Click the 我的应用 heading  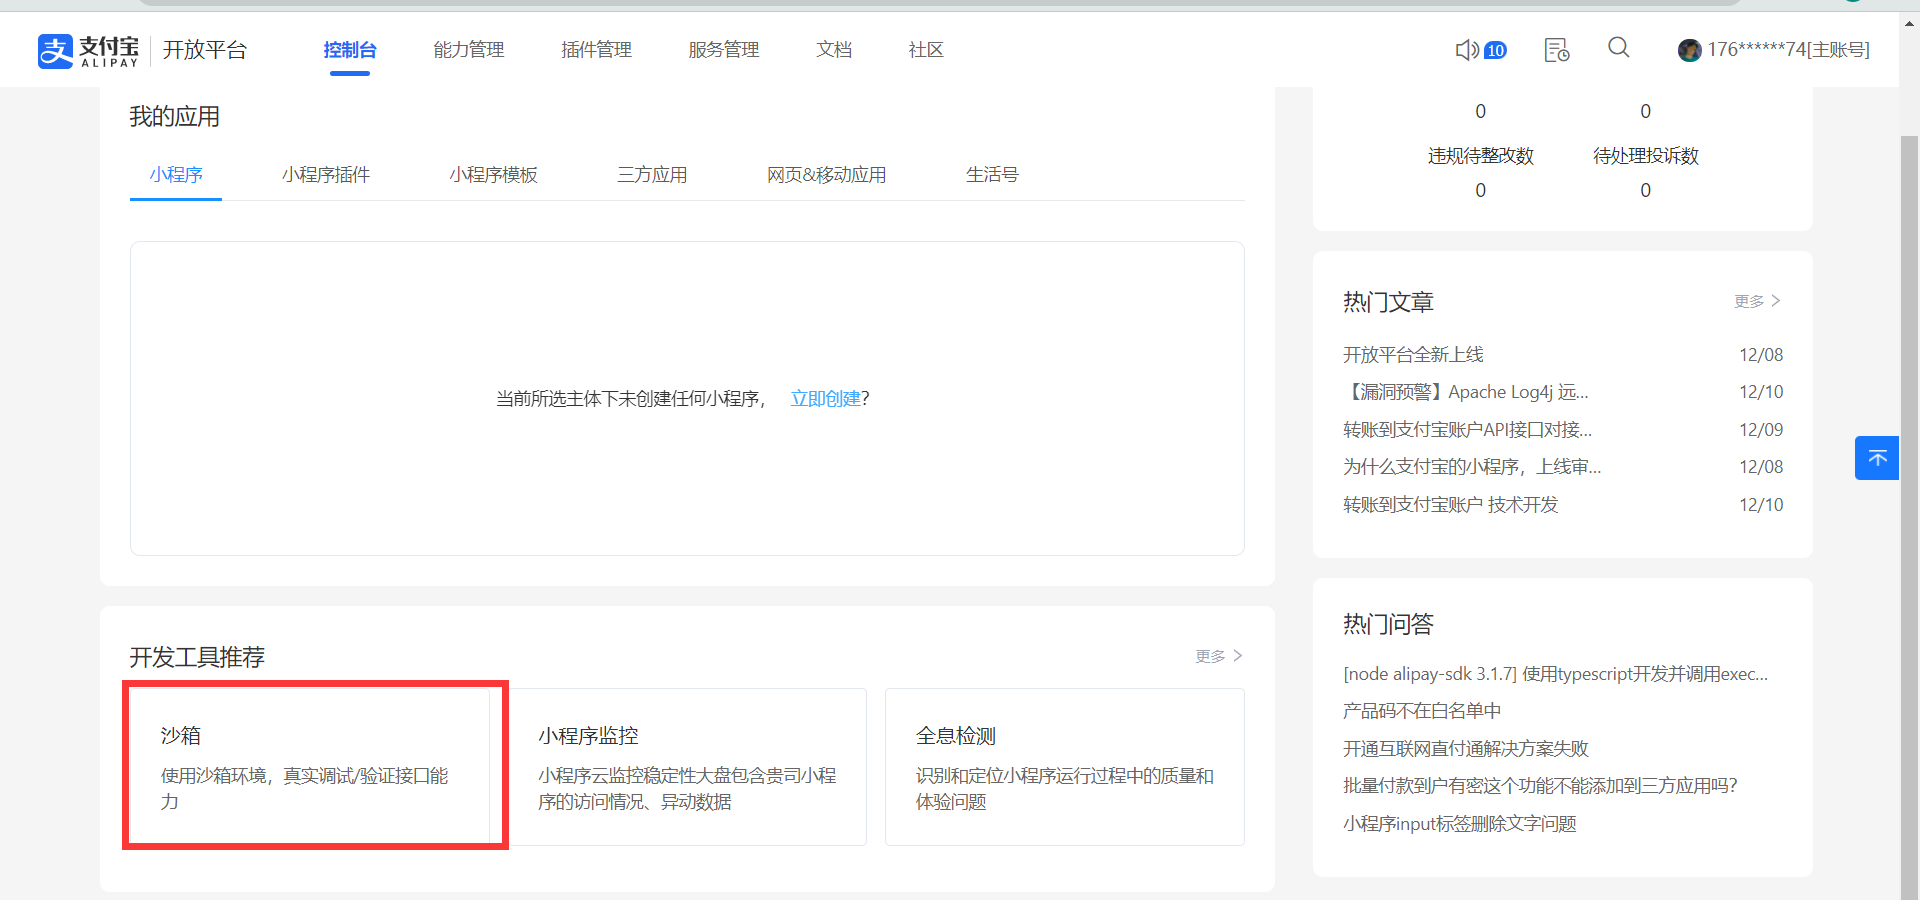(x=174, y=117)
